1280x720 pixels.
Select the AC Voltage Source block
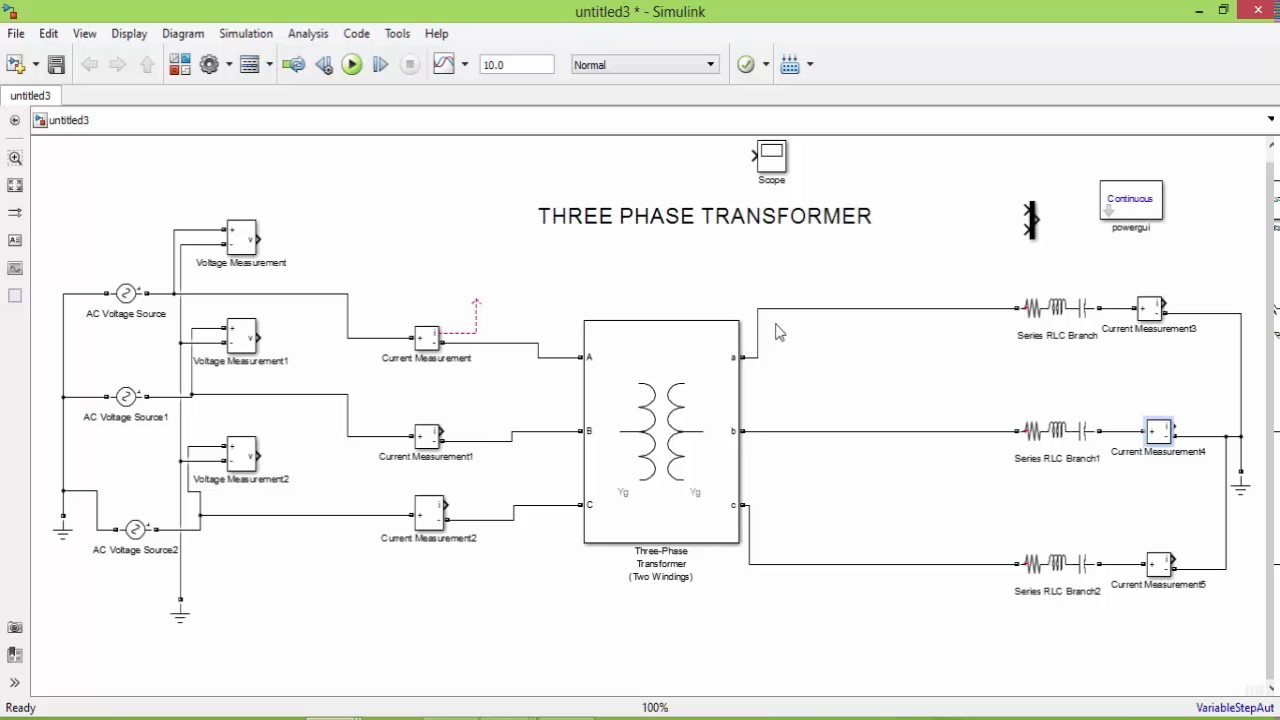point(126,293)
